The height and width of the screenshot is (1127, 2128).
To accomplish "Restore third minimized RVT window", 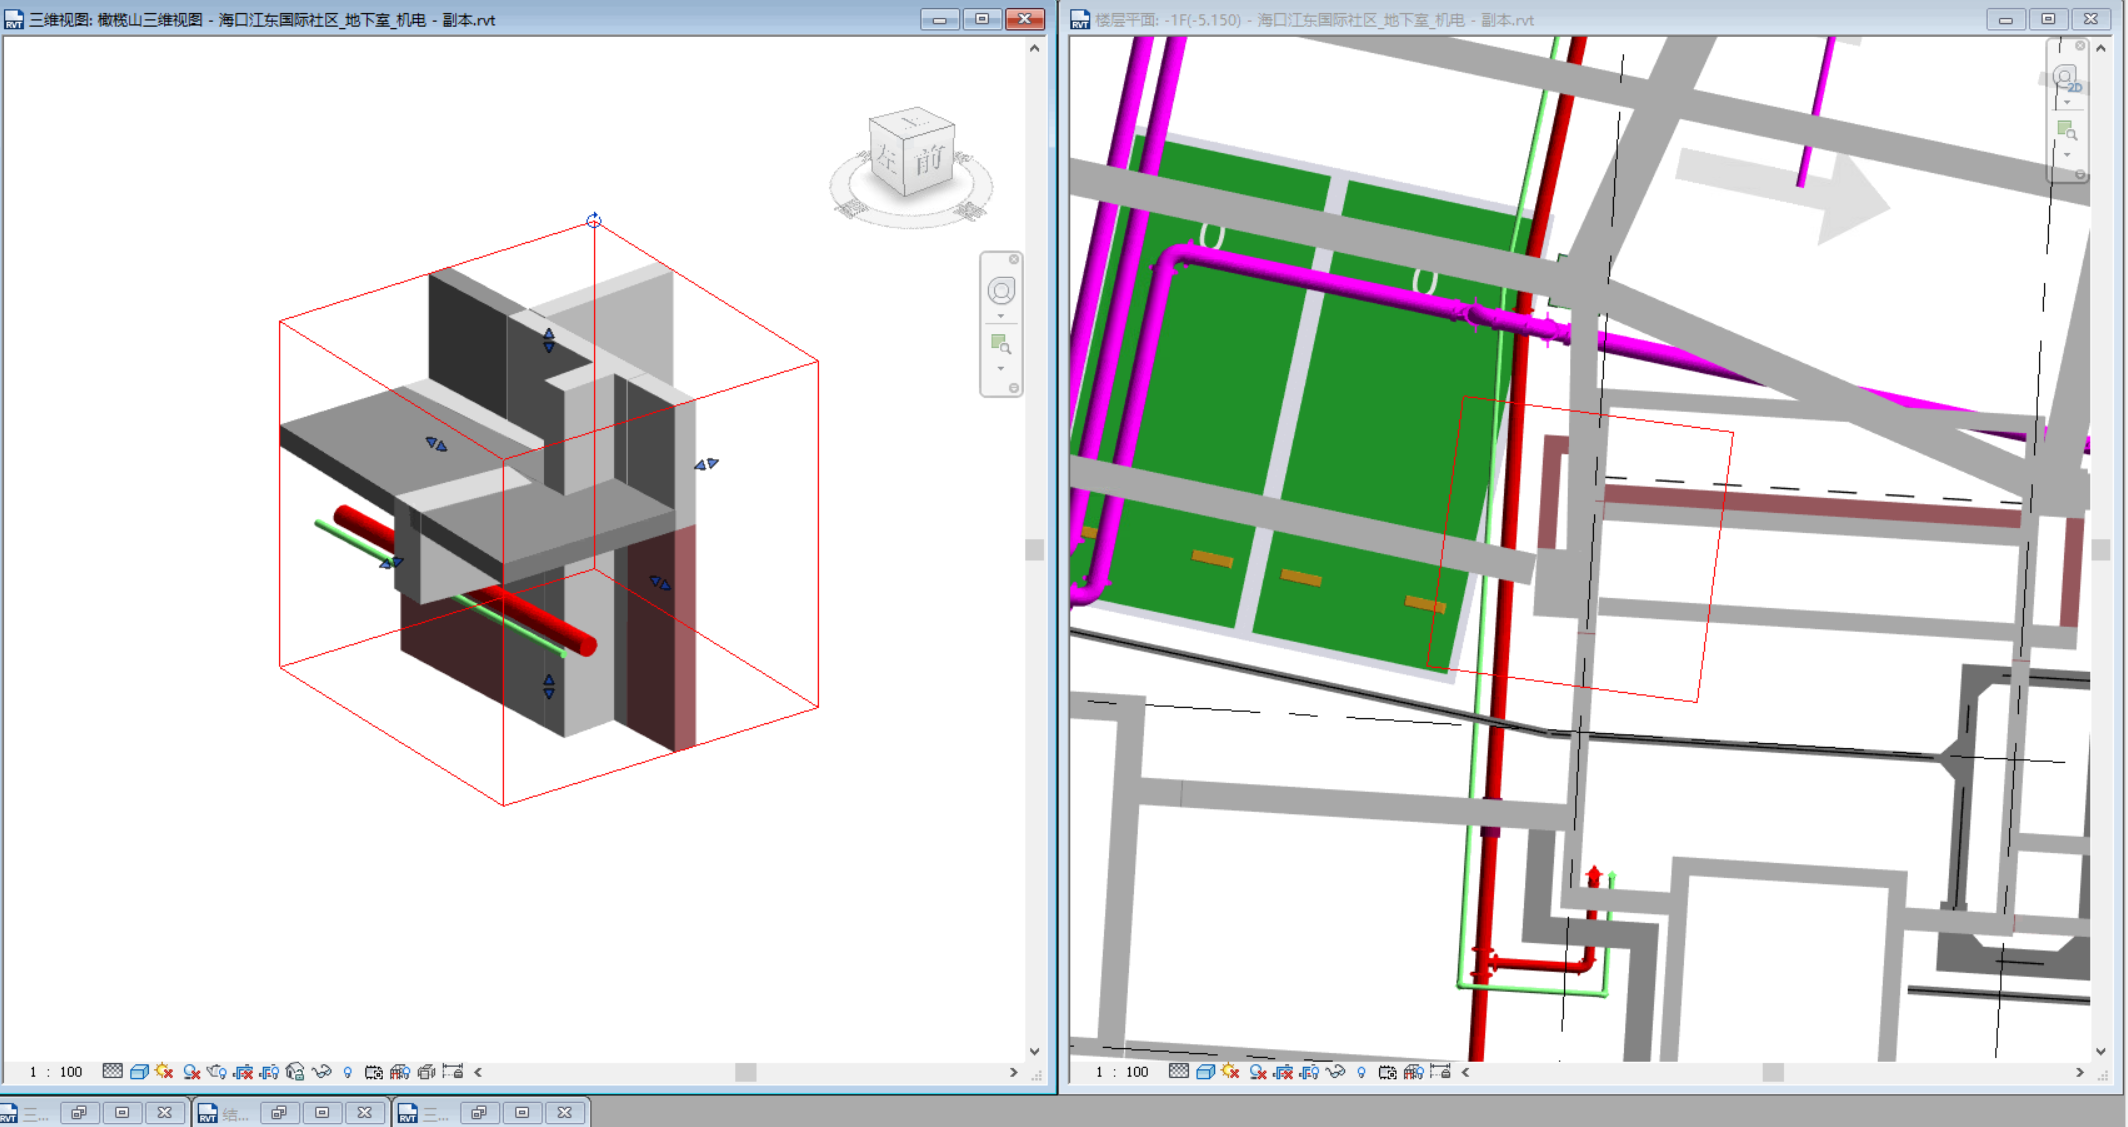I will [479, 1113].
